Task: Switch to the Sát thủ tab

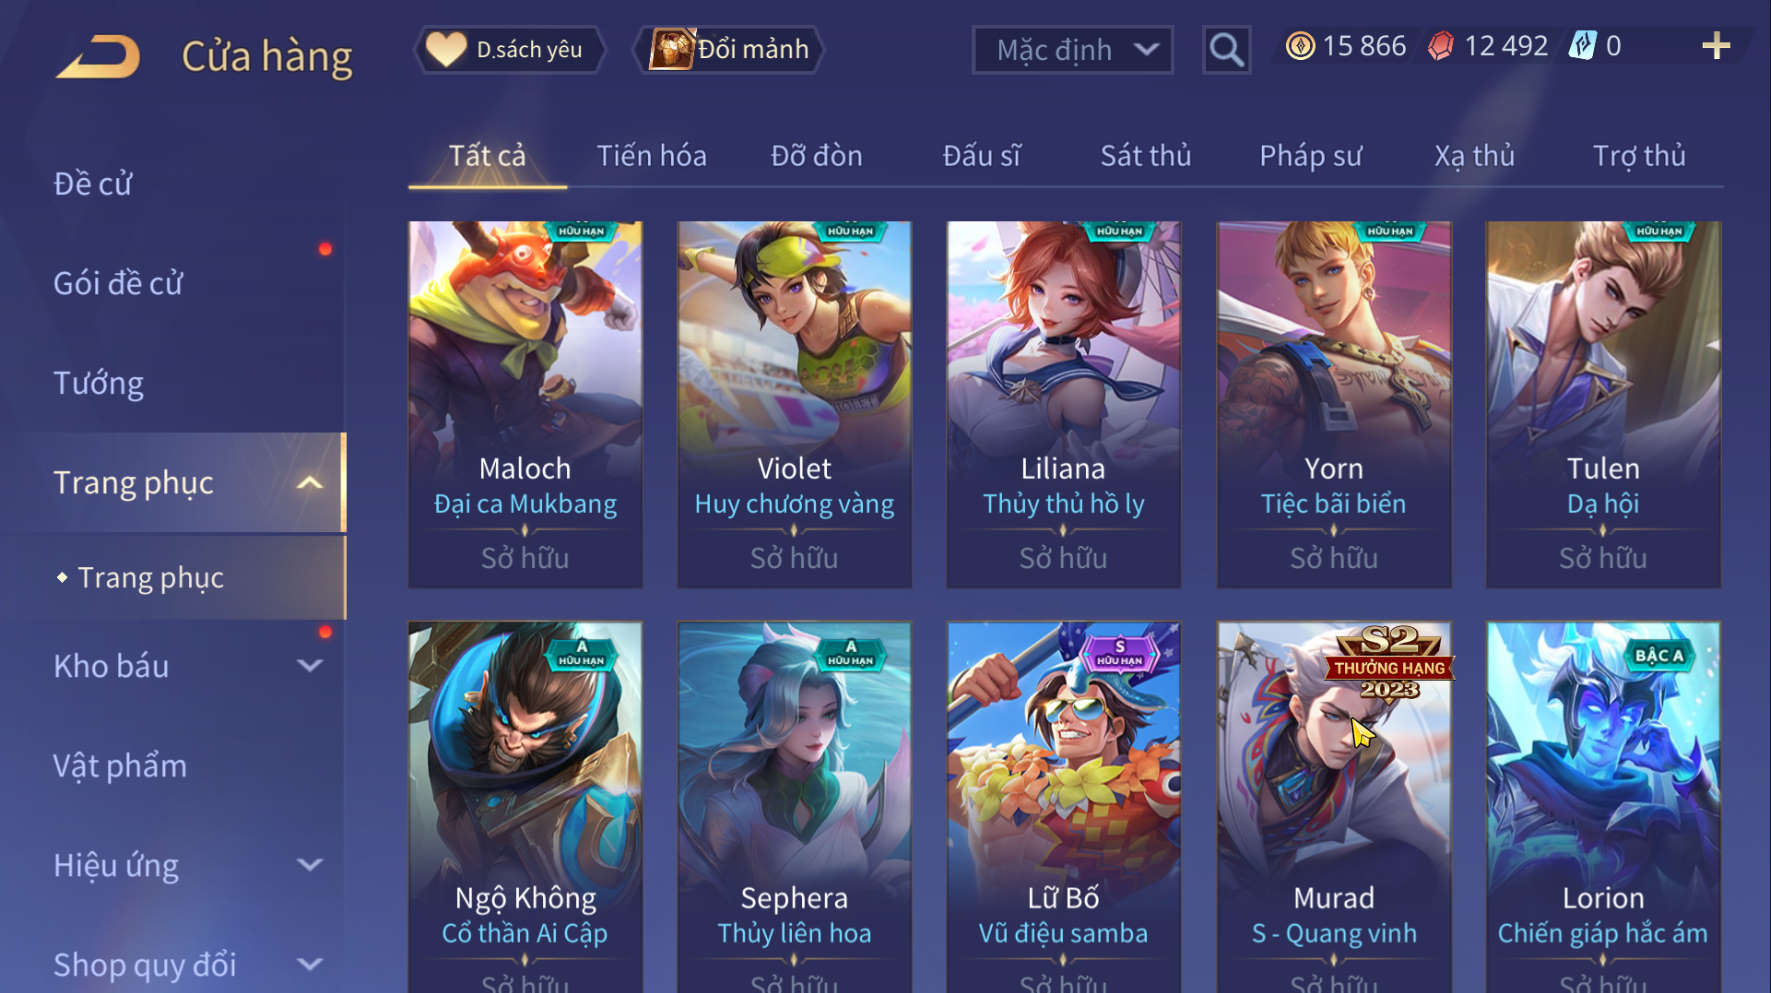Action: coord(1146,156)
